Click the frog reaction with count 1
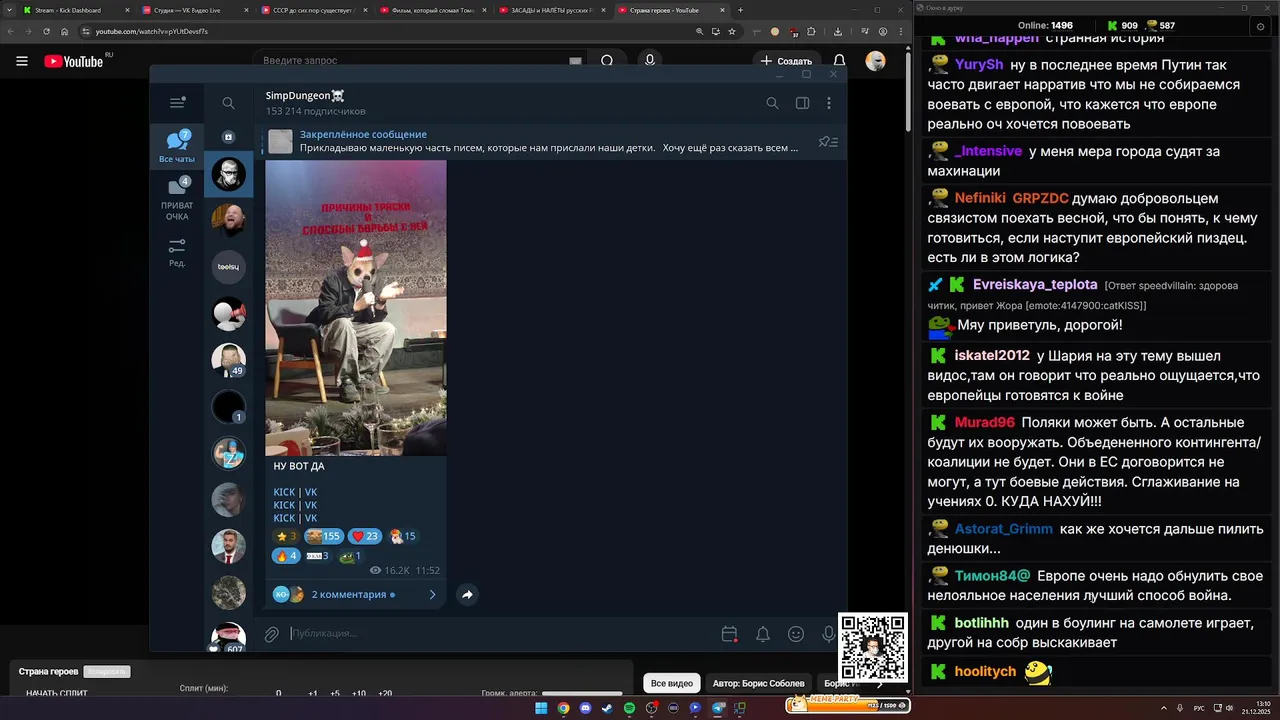This screenshot has height=720, width=1280. pos(350,556)
